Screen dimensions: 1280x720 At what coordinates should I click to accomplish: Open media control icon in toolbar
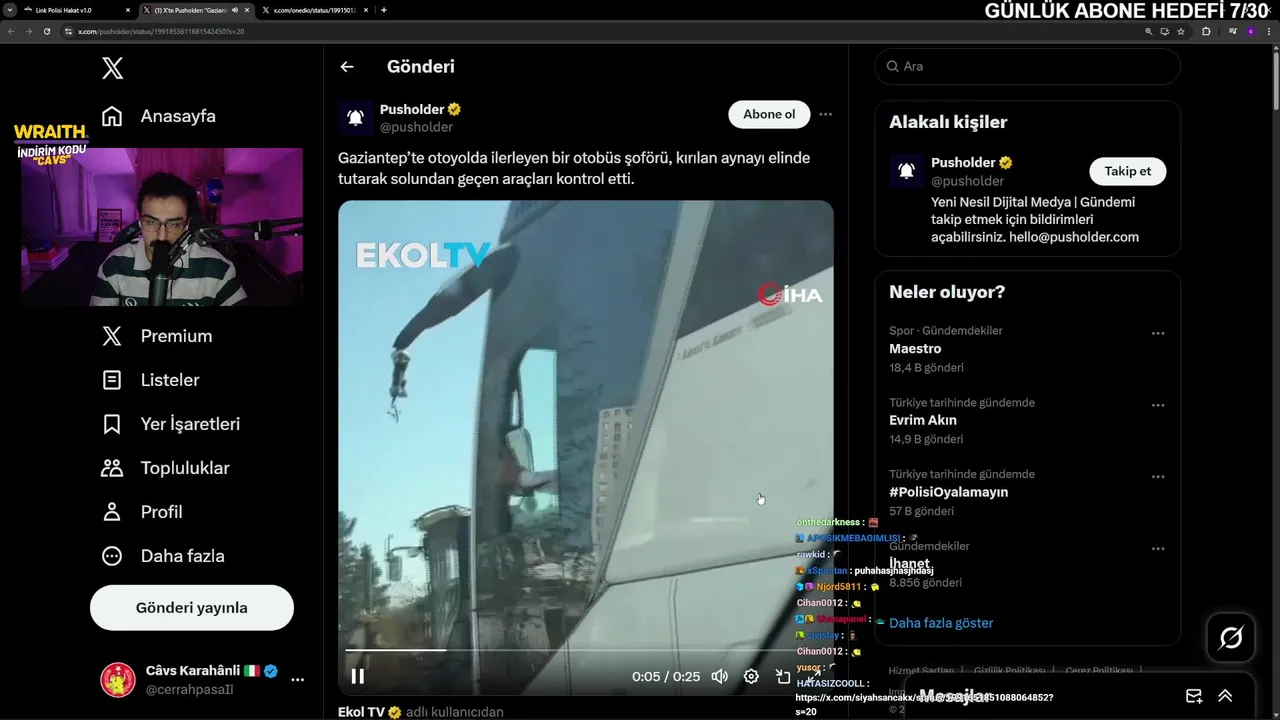[1233, 31]
